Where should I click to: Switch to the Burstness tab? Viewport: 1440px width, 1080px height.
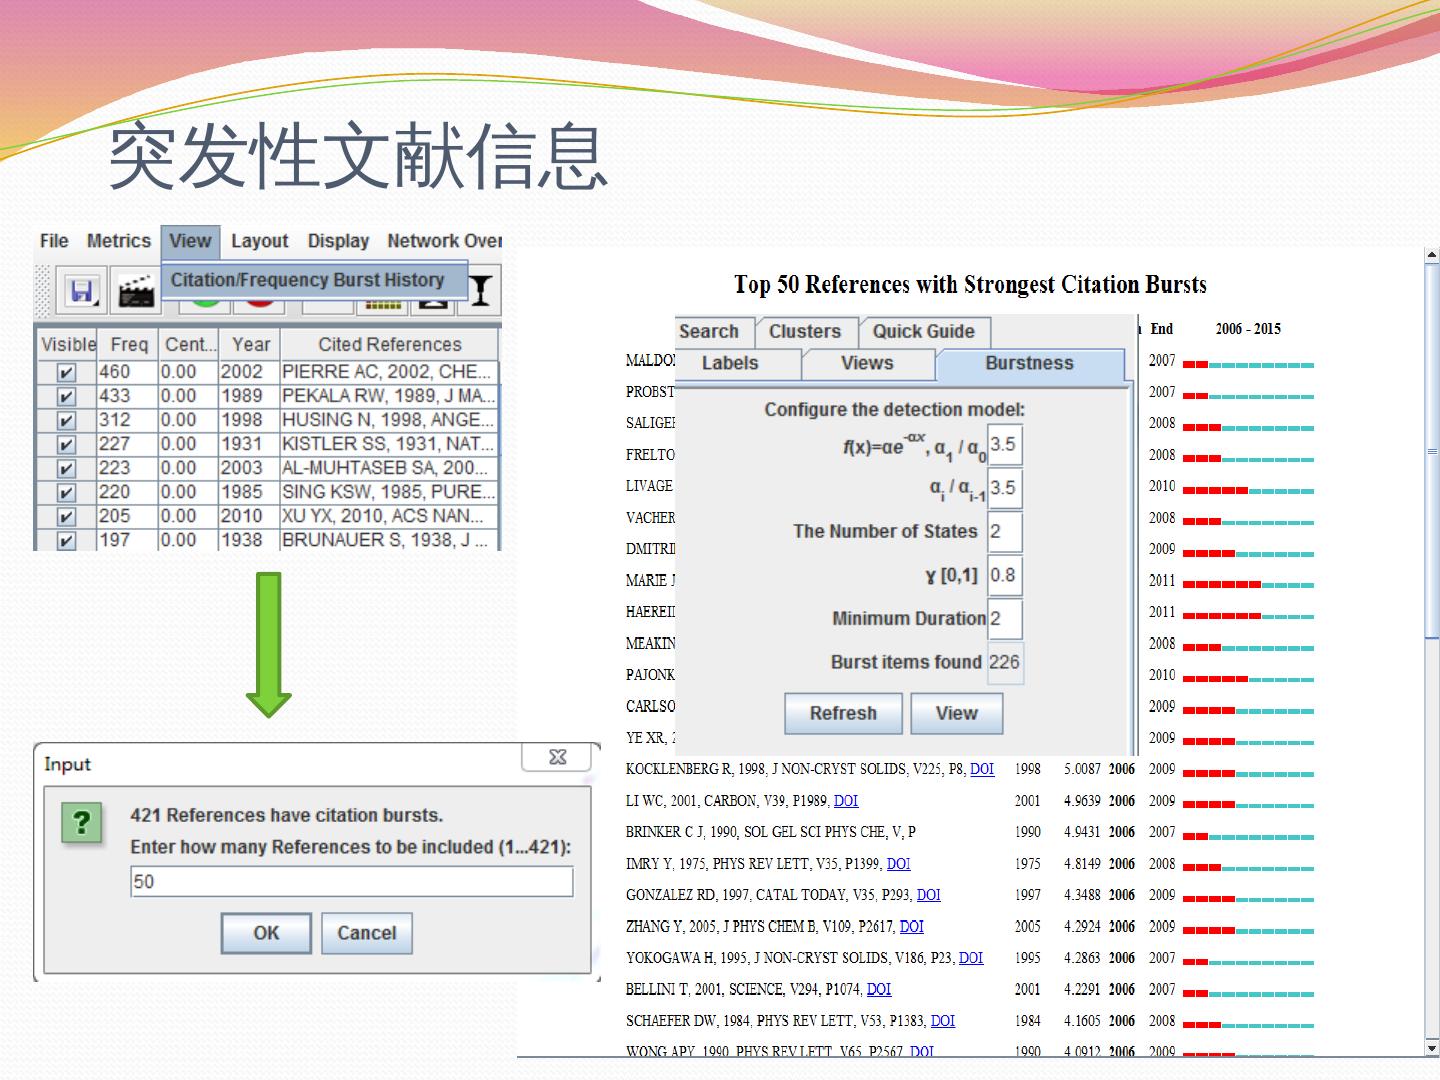click(x=1029, y=364)
